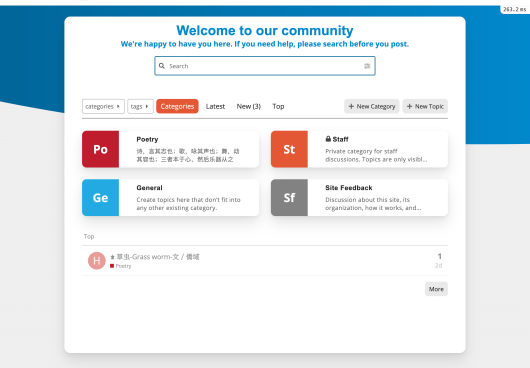The image size is (530, 368).
Task: Open the gray Sf Site Feedback badge
Action: [x=289, y=197]
